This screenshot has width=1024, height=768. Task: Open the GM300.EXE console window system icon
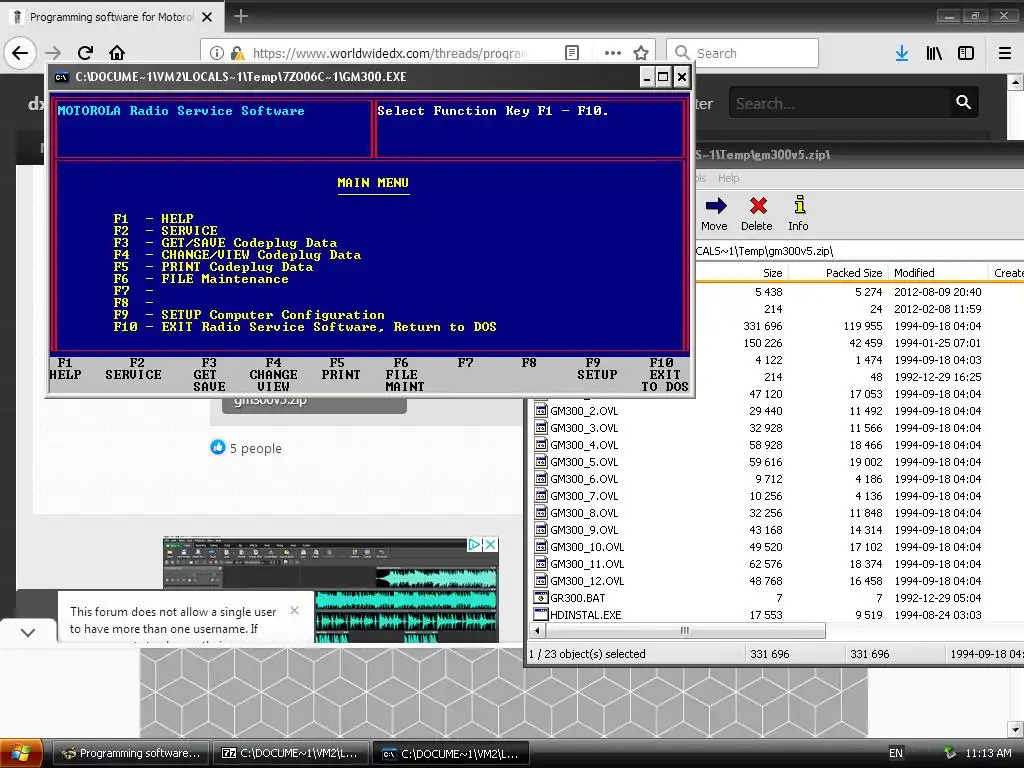pyautogui.click(x=61, y=77)
